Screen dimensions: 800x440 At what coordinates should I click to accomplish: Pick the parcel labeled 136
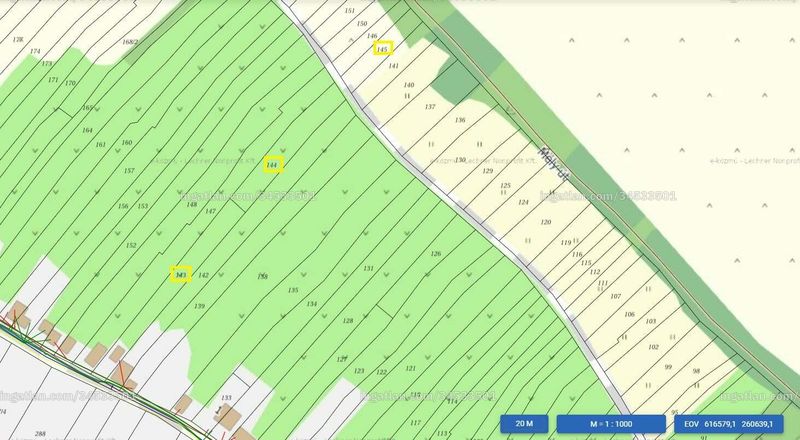point(460,120)
